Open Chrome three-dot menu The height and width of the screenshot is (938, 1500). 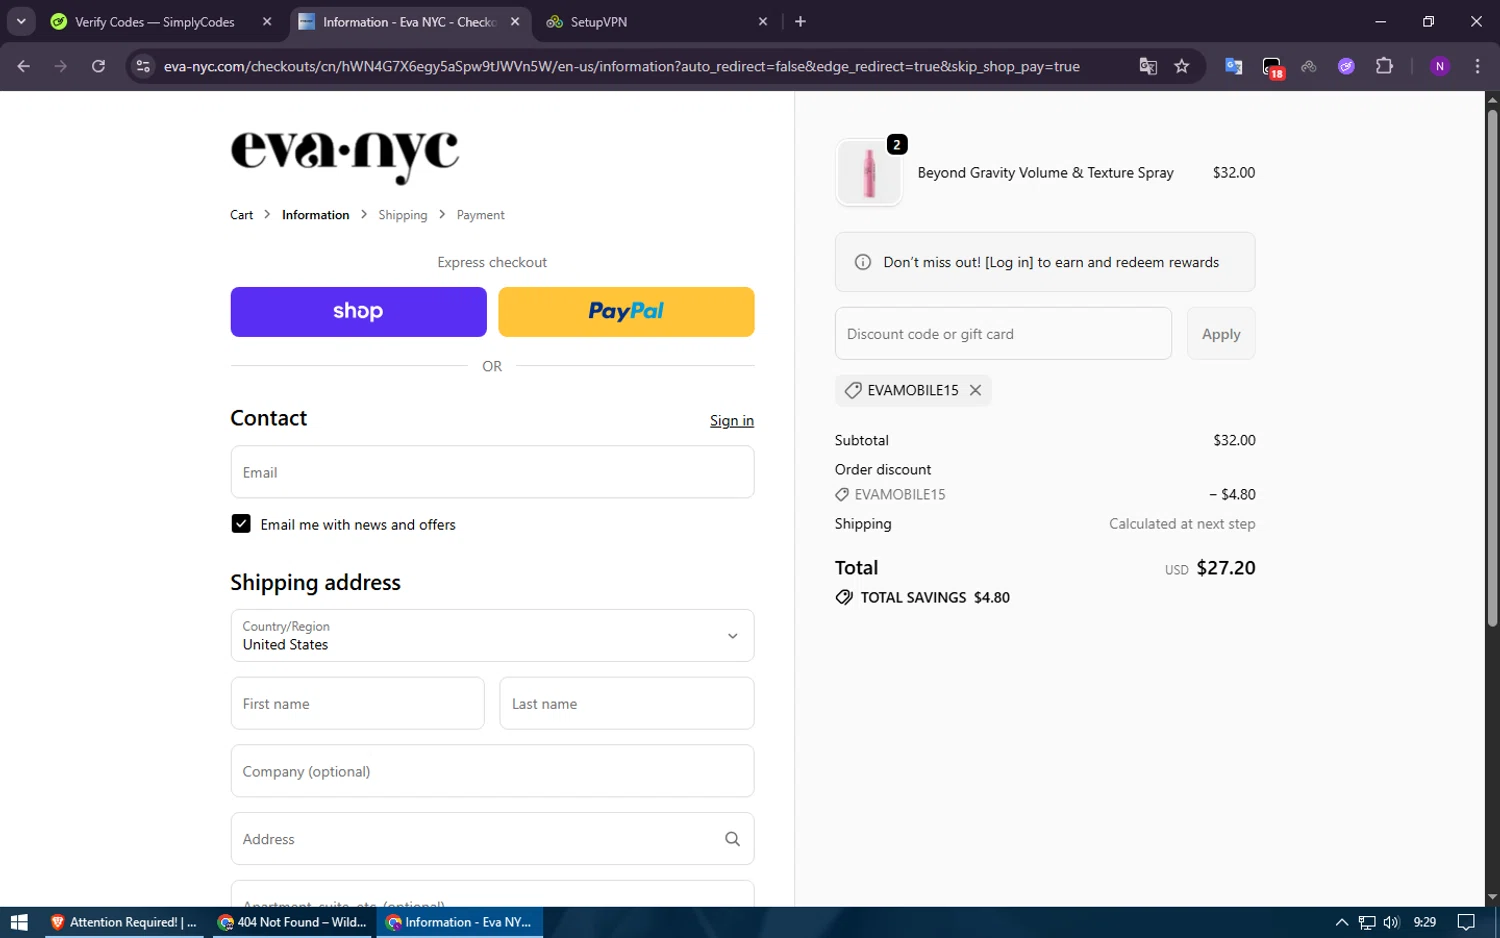click(1477, 66)
